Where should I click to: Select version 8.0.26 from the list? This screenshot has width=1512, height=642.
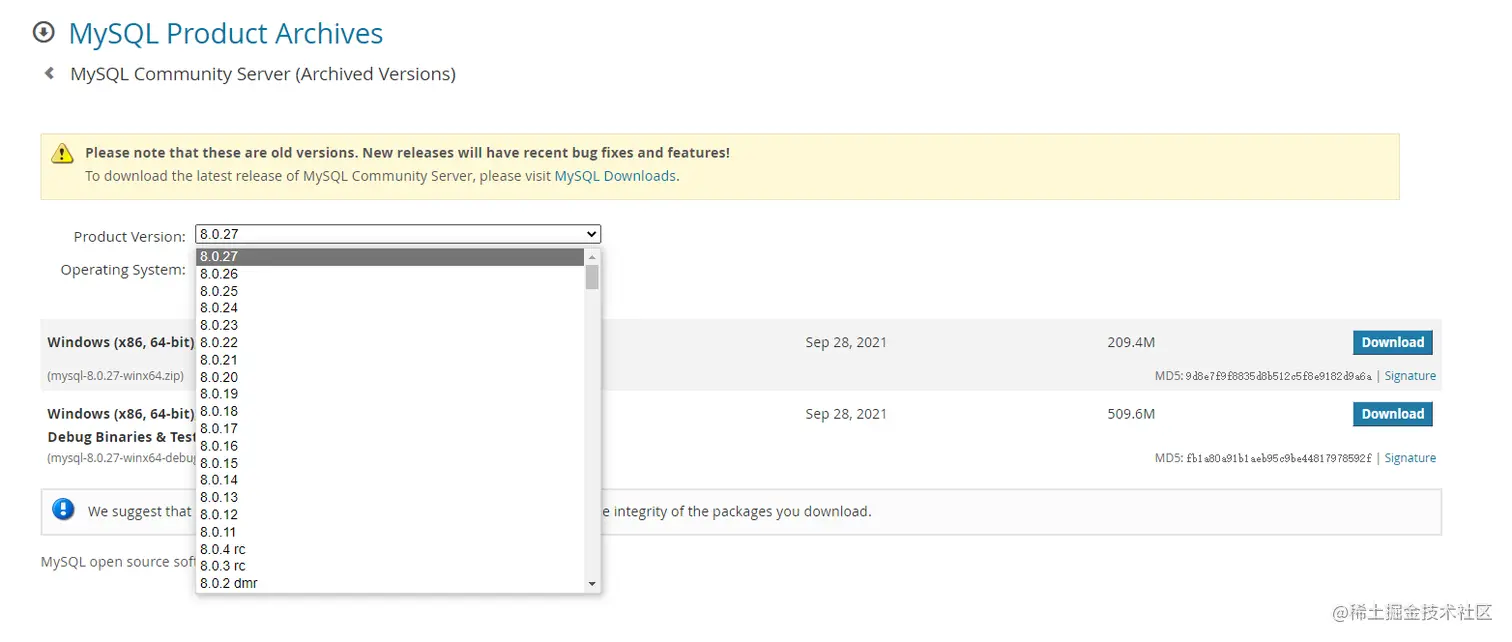tap(219, 274)
